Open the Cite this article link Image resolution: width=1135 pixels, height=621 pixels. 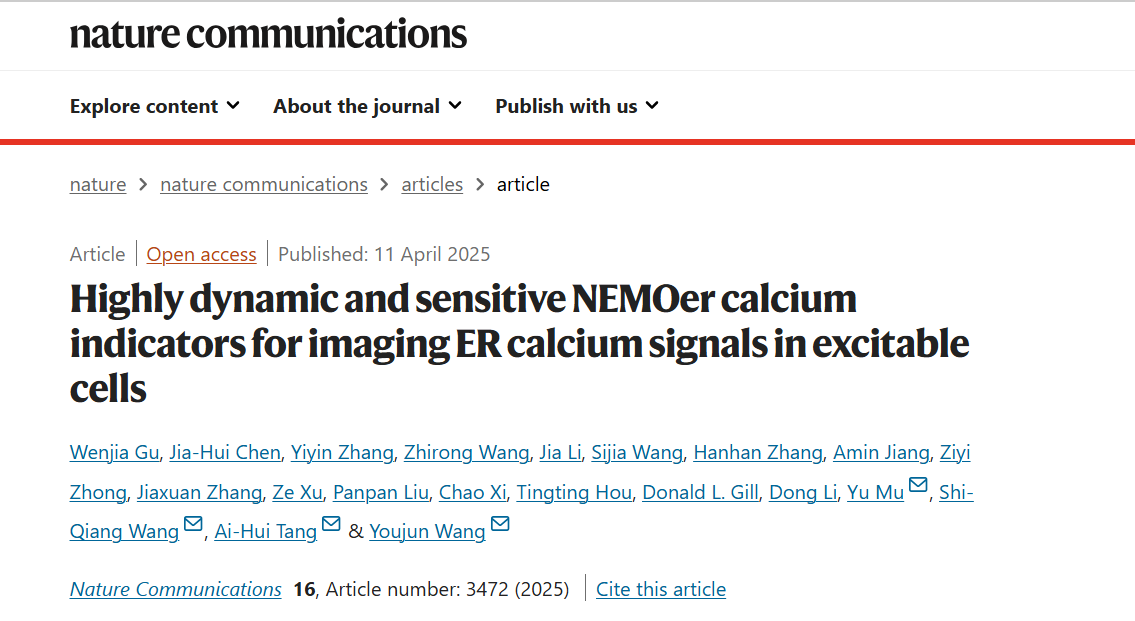661,589
